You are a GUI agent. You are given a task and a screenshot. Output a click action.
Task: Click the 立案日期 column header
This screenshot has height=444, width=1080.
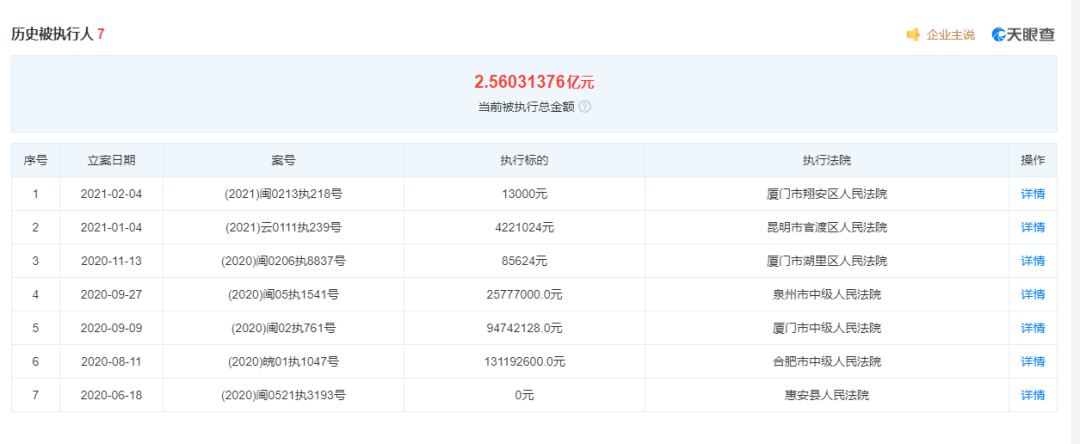click(111, 160)
